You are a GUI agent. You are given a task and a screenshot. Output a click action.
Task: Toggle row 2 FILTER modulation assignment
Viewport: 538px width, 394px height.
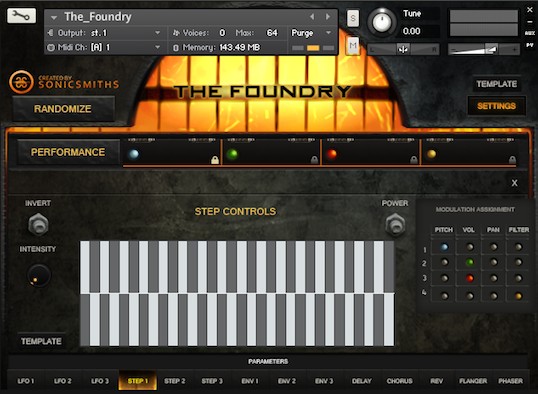tap(518, 263)
